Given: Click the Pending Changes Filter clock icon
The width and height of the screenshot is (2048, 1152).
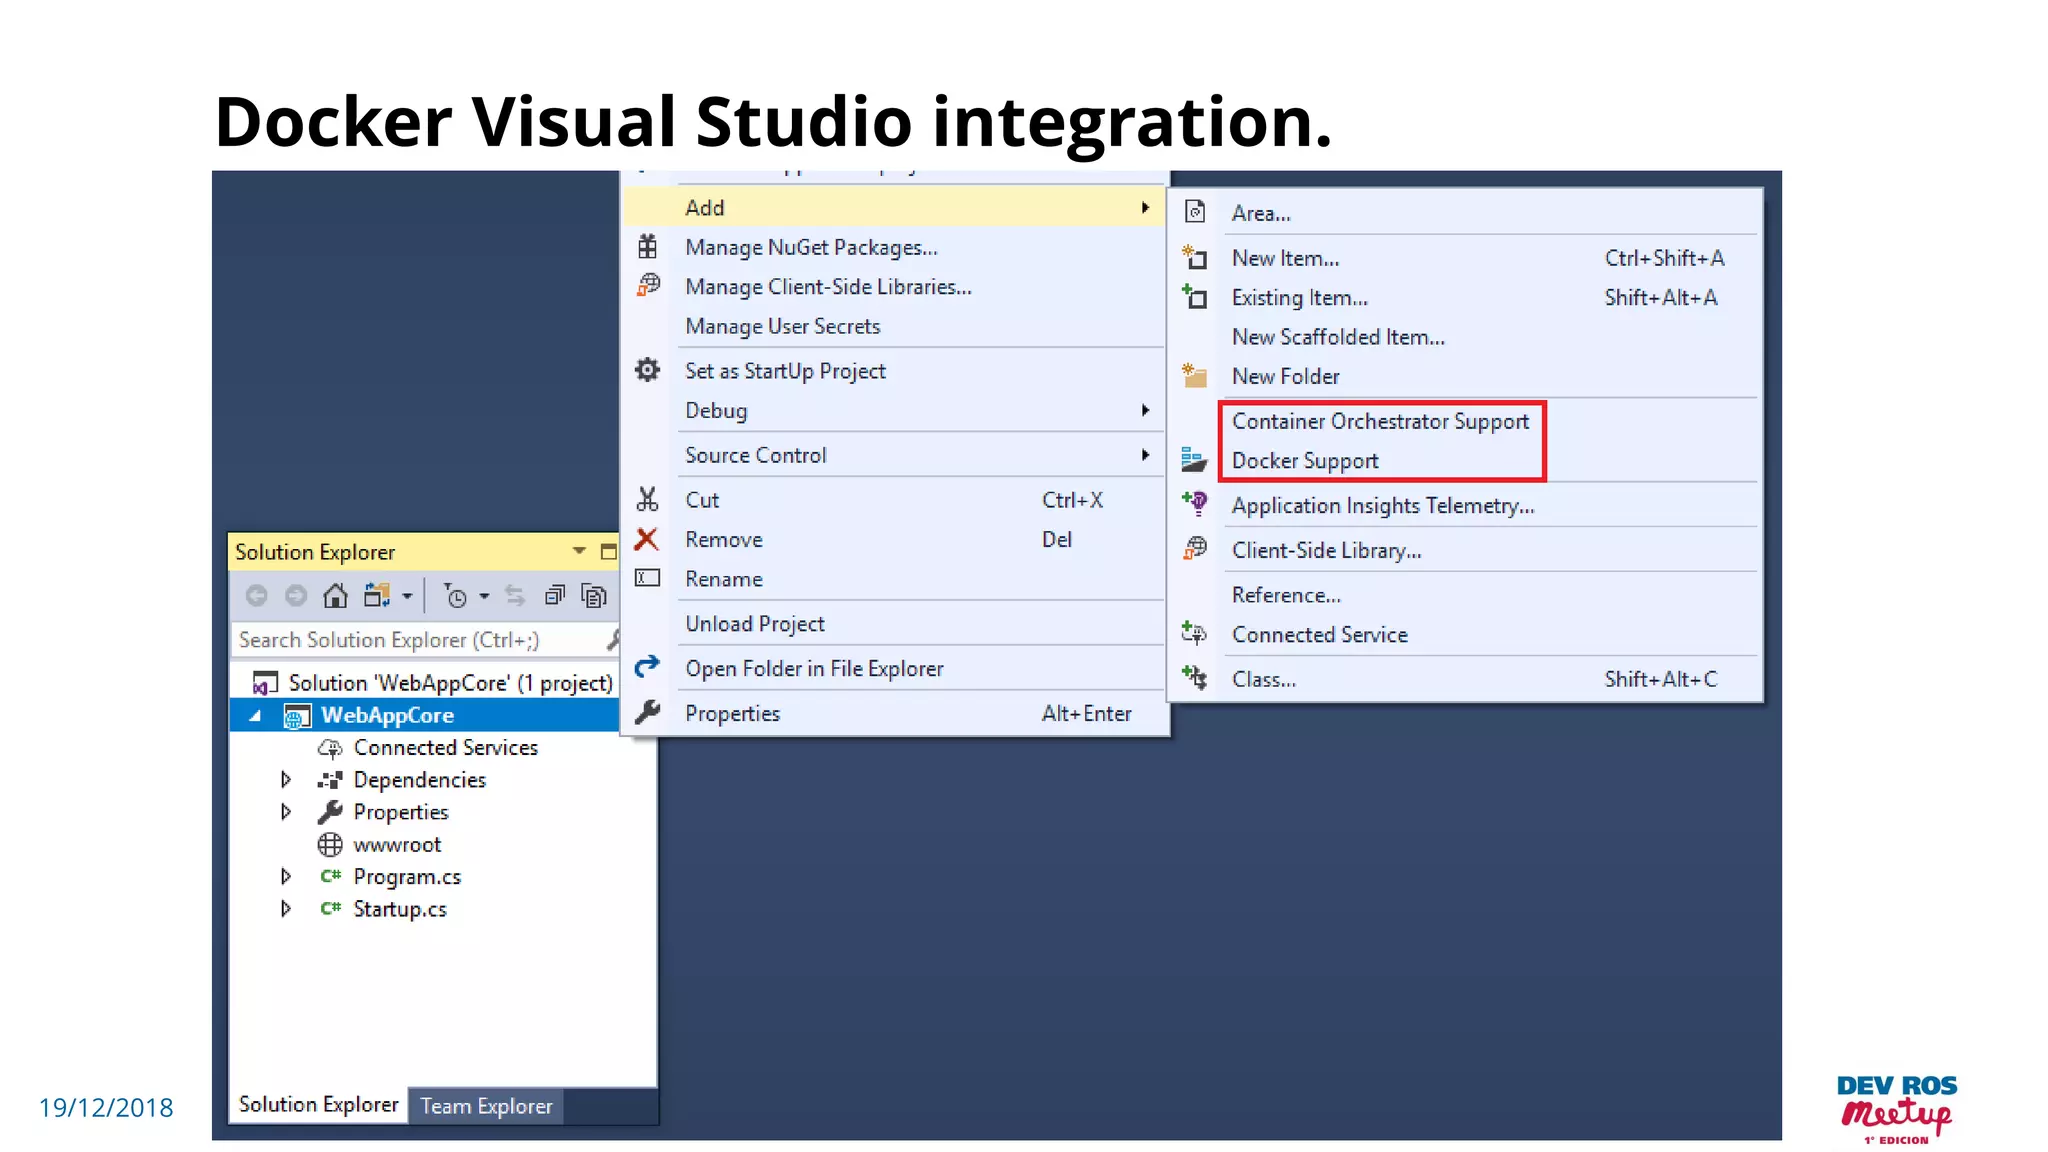Looking at the screenshot, I should tap(456, 597).
